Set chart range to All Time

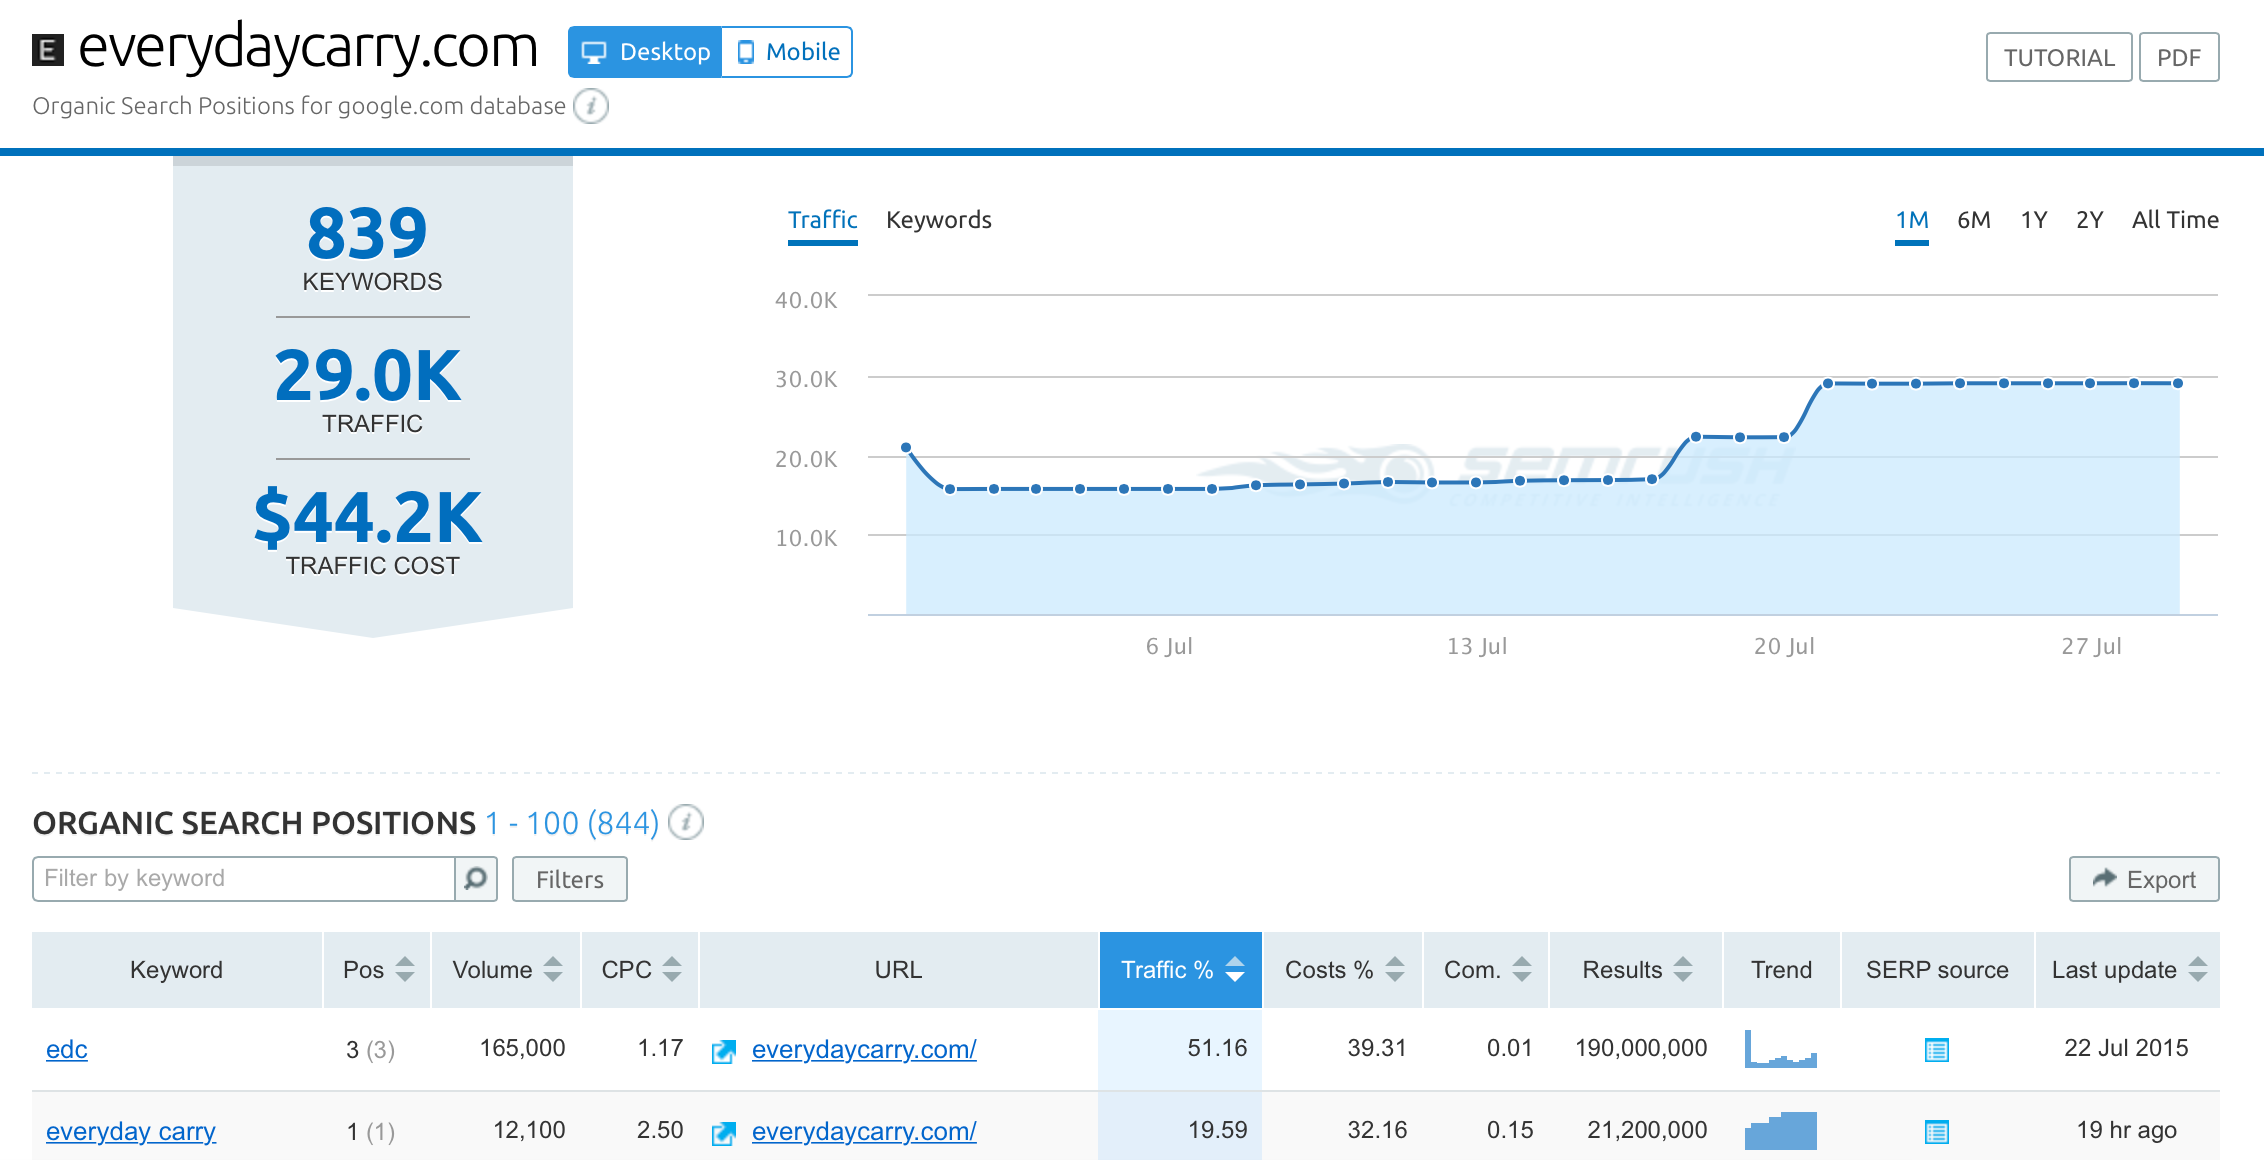(x=2175, y=220)
